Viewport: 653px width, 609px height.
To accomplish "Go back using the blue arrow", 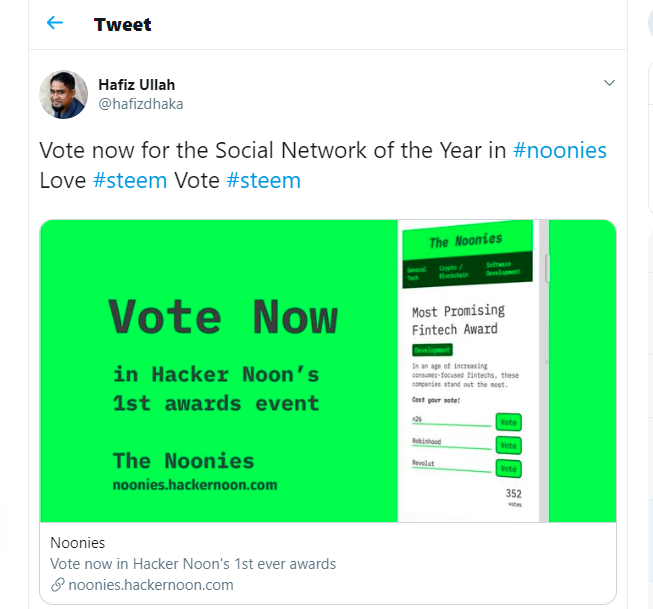I will pyautogui.click(x=55, y=22).
